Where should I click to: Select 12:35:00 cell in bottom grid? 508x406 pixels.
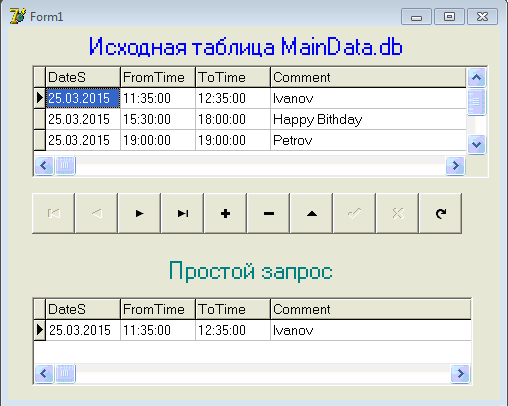pos(233,330)
